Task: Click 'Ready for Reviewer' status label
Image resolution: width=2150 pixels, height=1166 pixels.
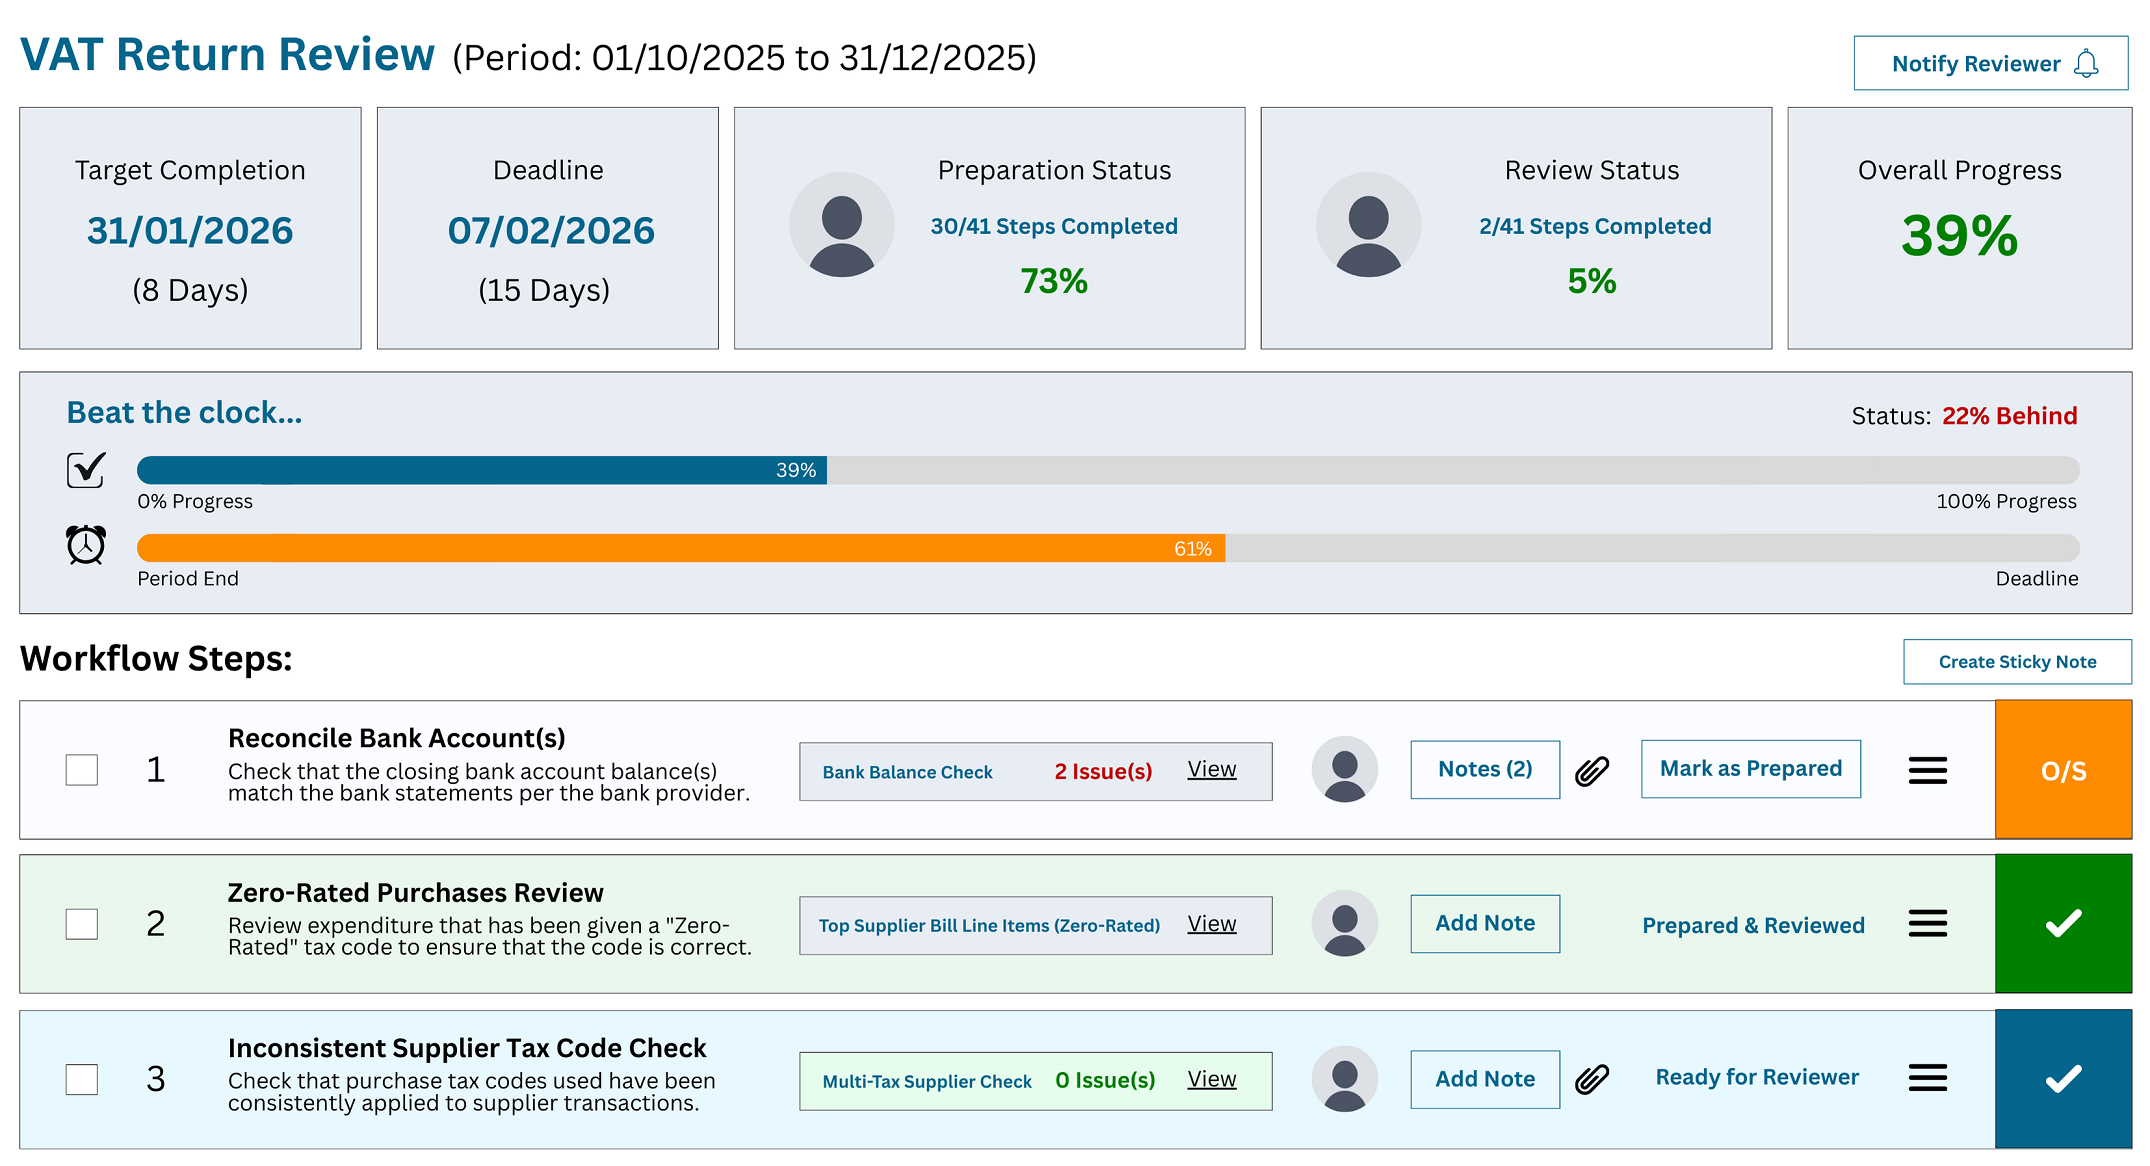Action: [1757, 1077]
